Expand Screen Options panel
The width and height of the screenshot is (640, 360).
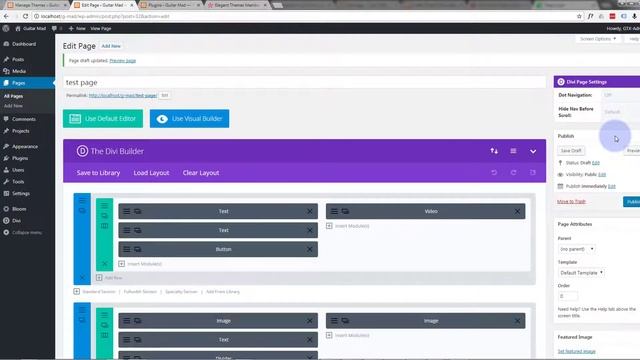tap(598, 39)
